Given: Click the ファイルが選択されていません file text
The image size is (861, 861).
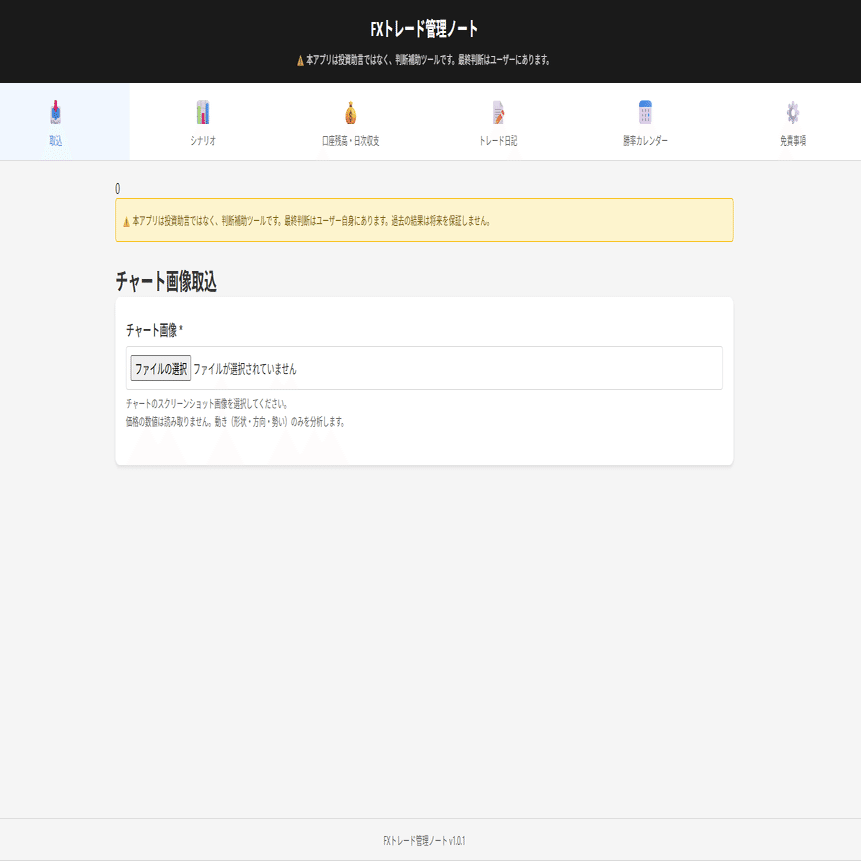Looking at the screenshot, I should coord(245,368).
